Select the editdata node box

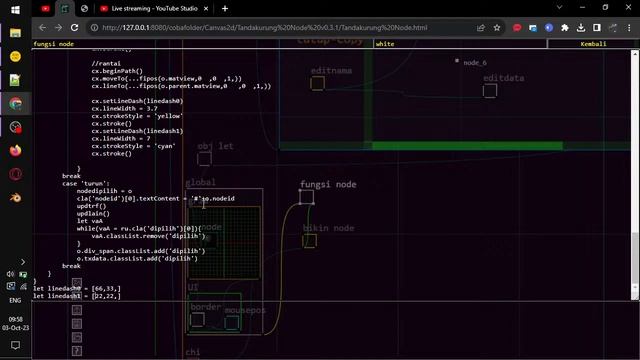pos(490,91)
